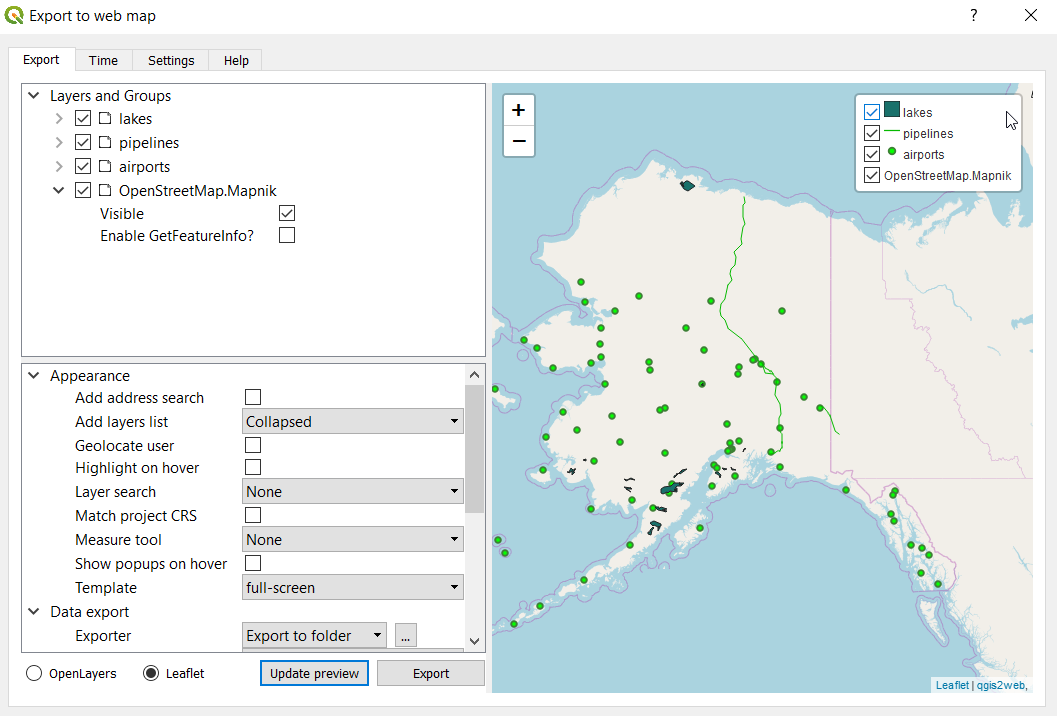The image size is (1057, 716).
Task: Enable Show popups on hover
Action: pos(253,563)
